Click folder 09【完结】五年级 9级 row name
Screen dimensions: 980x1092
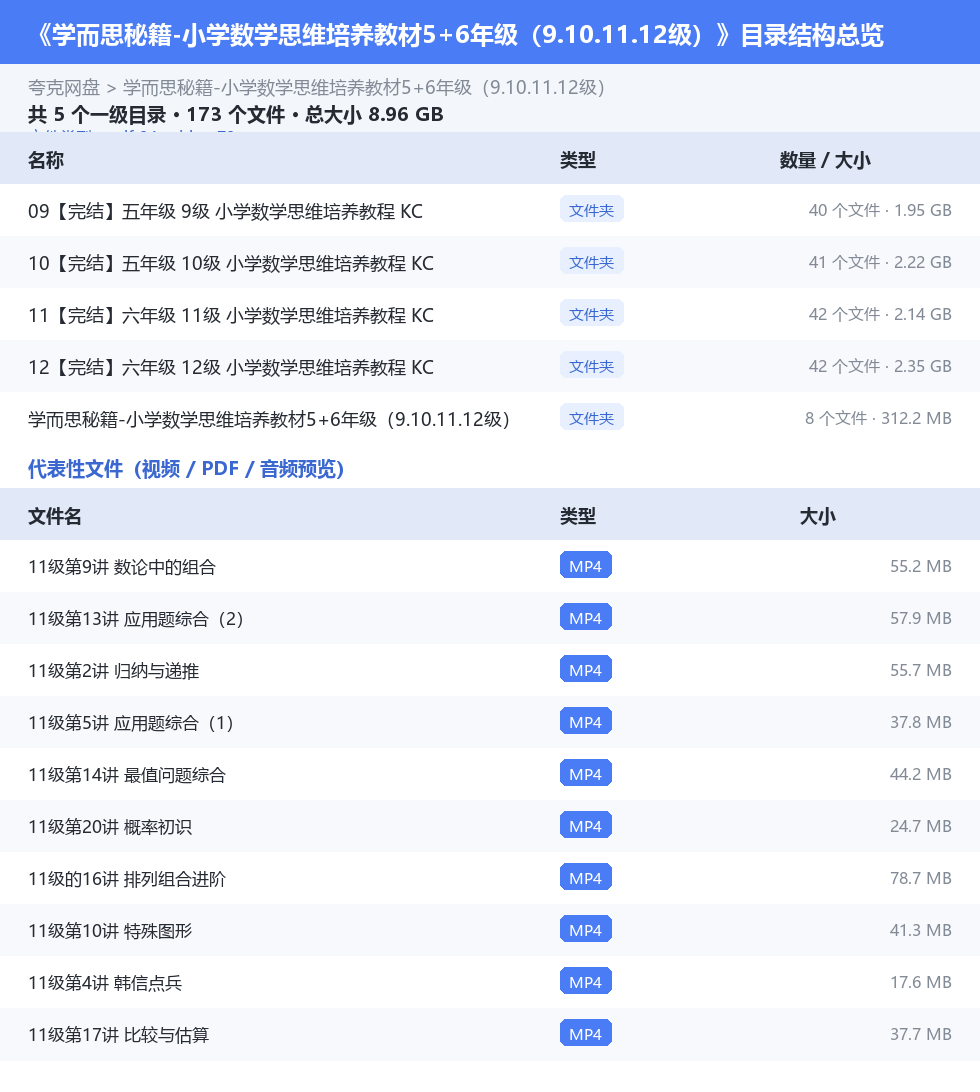(225, 211)
